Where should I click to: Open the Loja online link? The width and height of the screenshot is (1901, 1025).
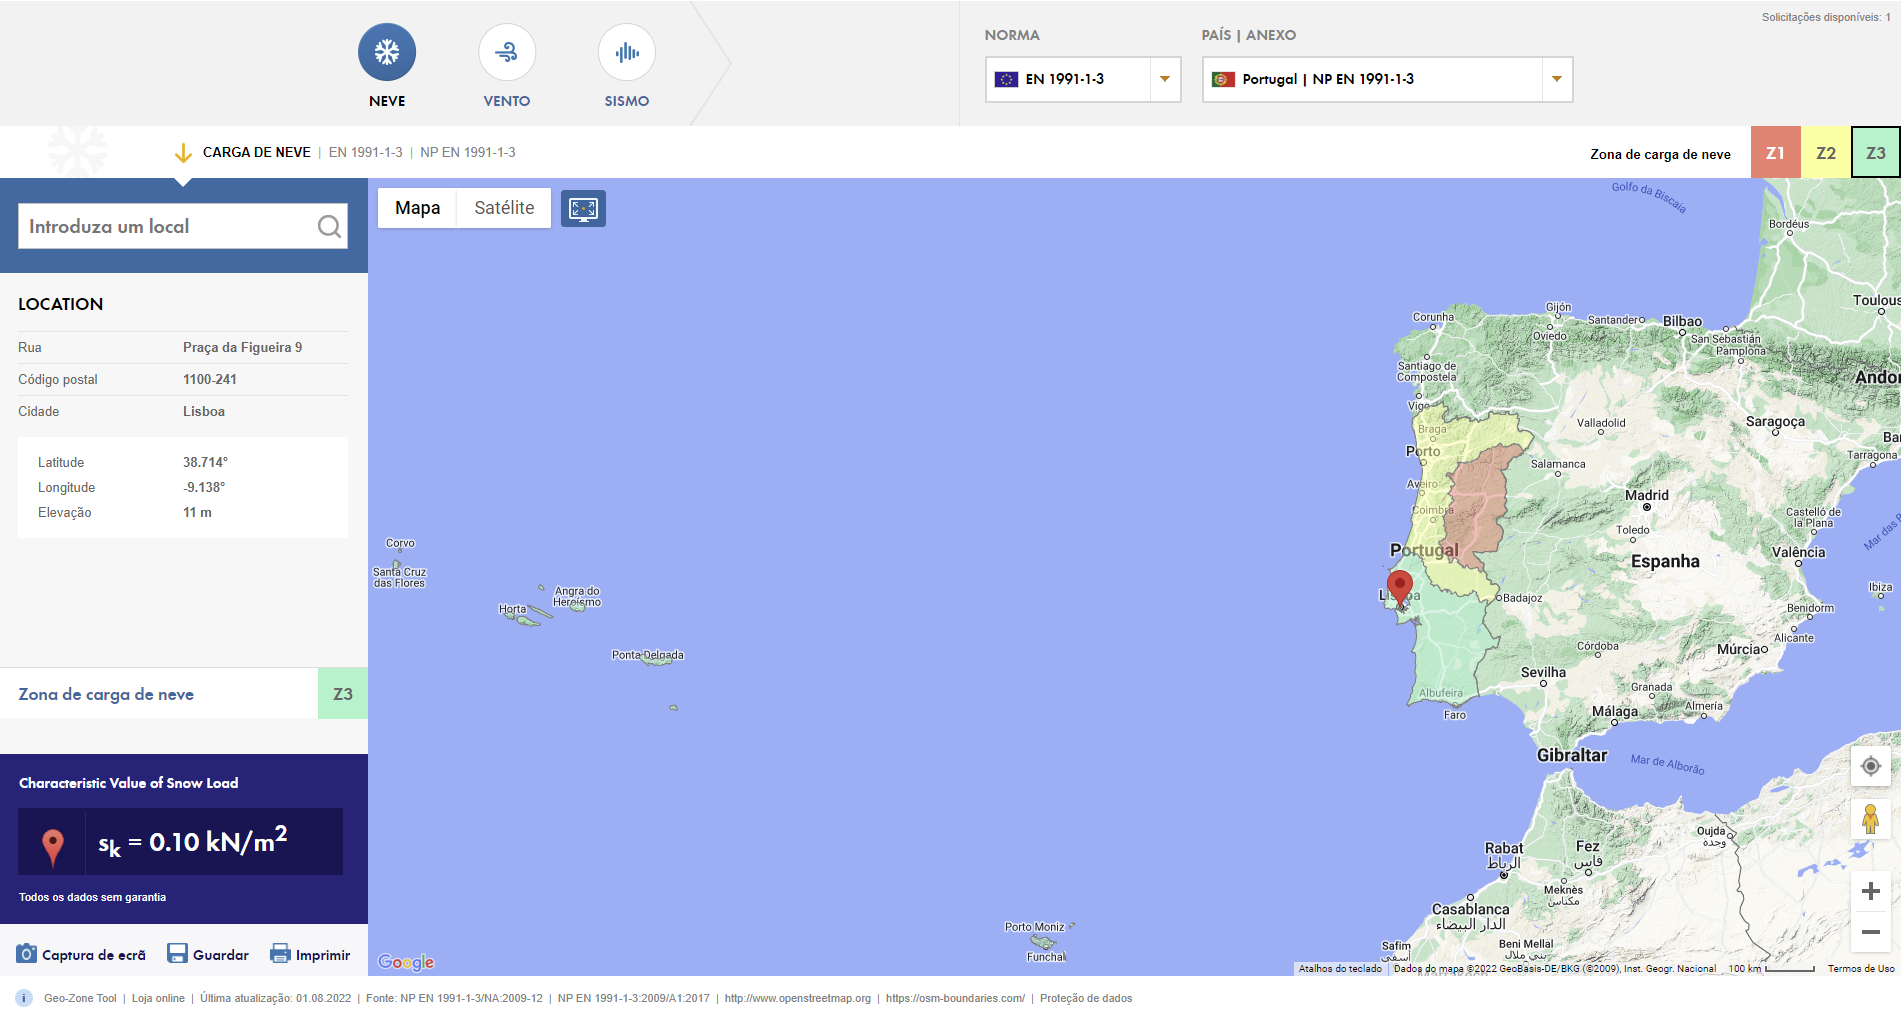[158, 997]
